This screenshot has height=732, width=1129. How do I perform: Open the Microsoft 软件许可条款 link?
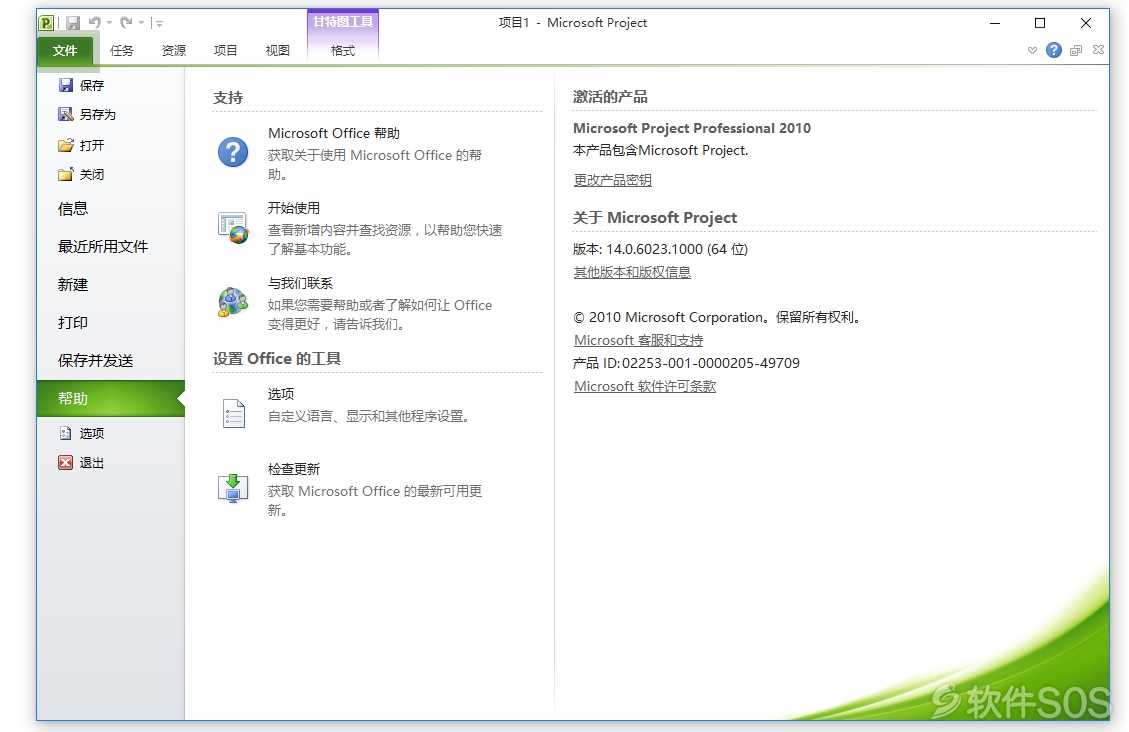pos(644,386)
